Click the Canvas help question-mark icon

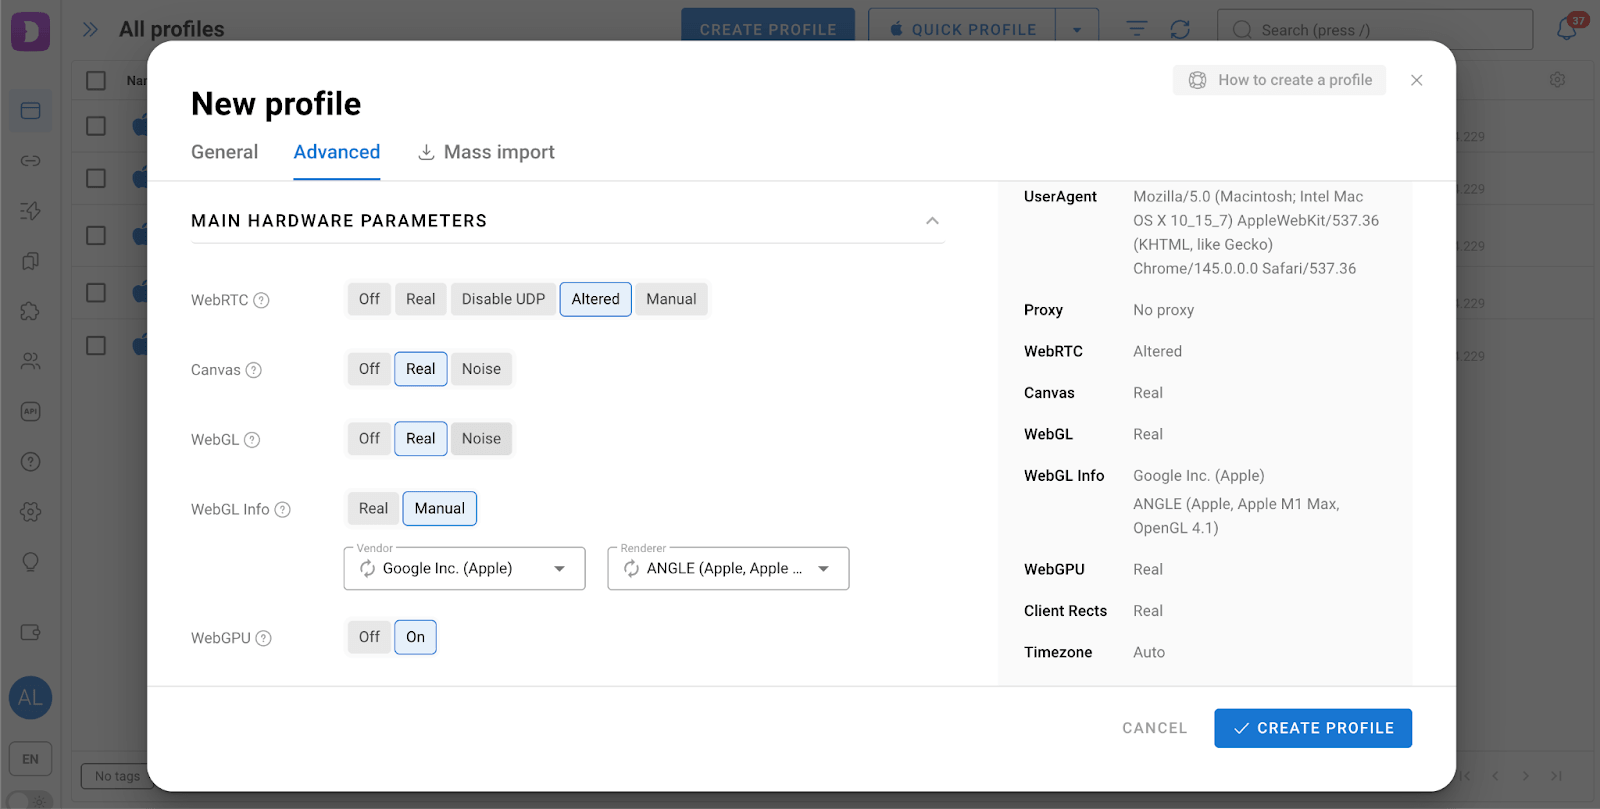tap(254, 370)
